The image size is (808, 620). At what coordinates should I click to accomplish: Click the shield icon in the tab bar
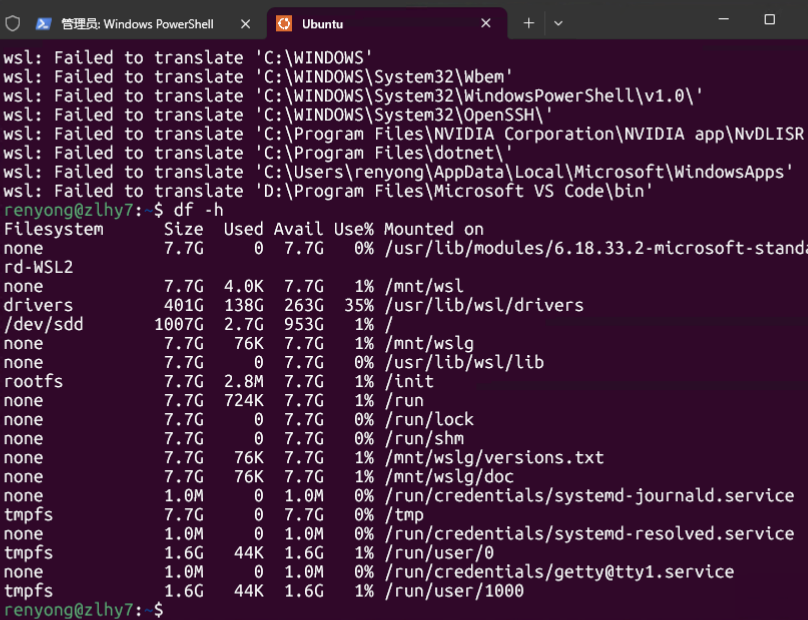13,24
